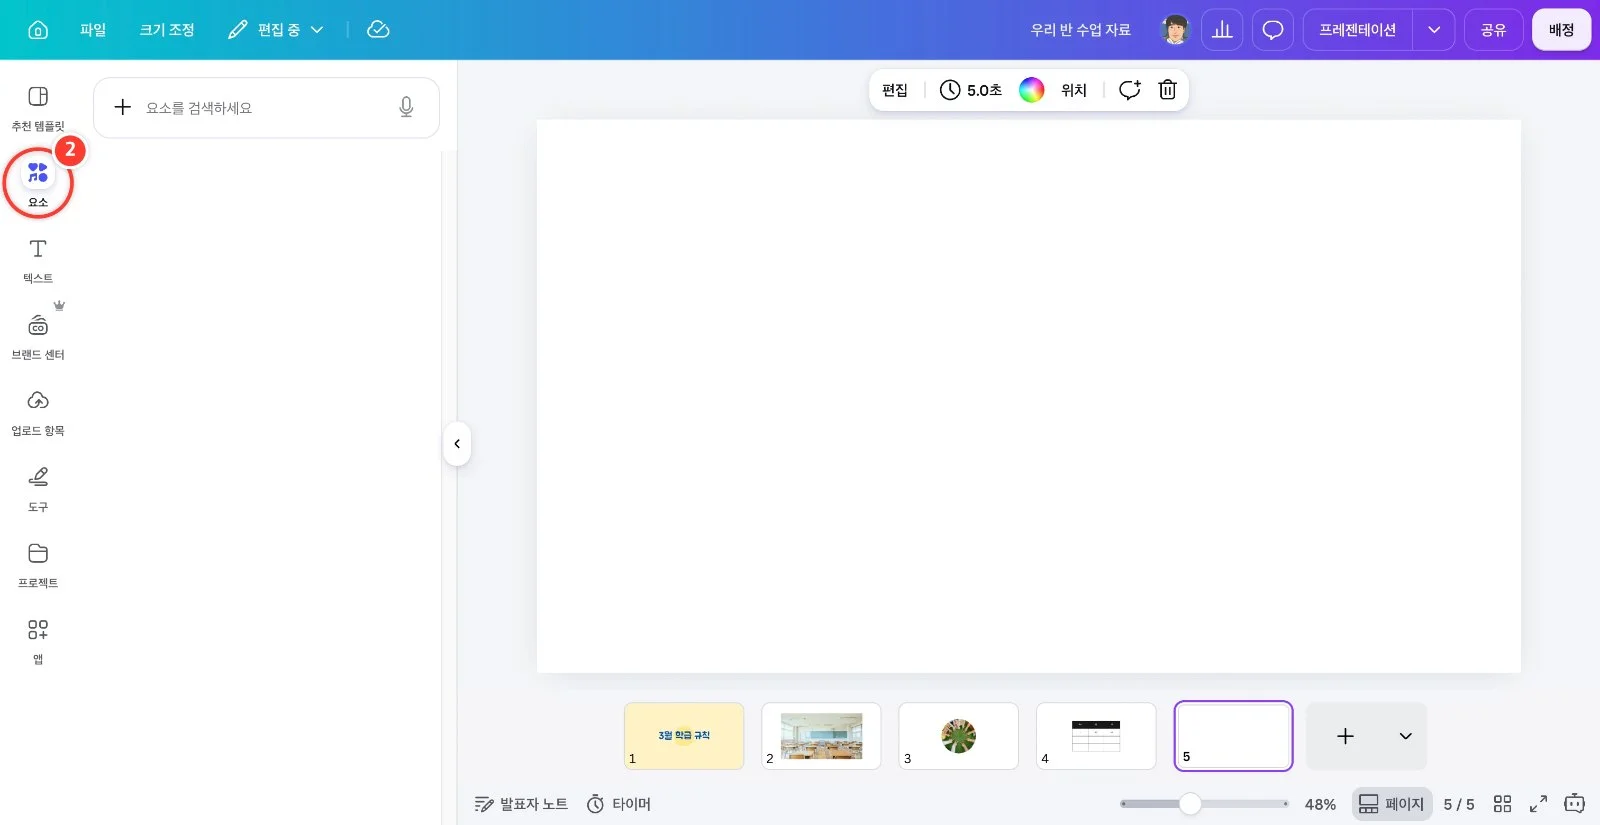Open the 크기 조정 menu

pos(167,30)
